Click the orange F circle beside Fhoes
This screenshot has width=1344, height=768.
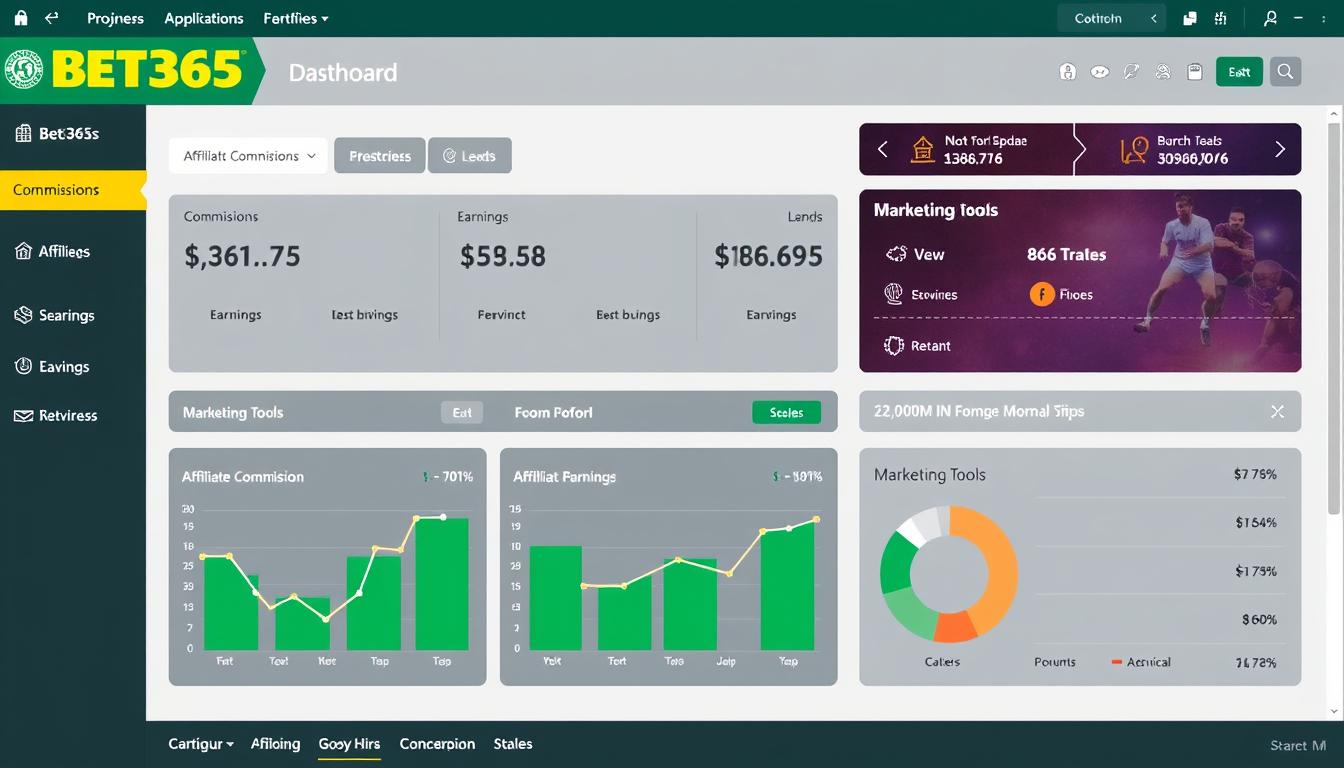[1042, 294]
